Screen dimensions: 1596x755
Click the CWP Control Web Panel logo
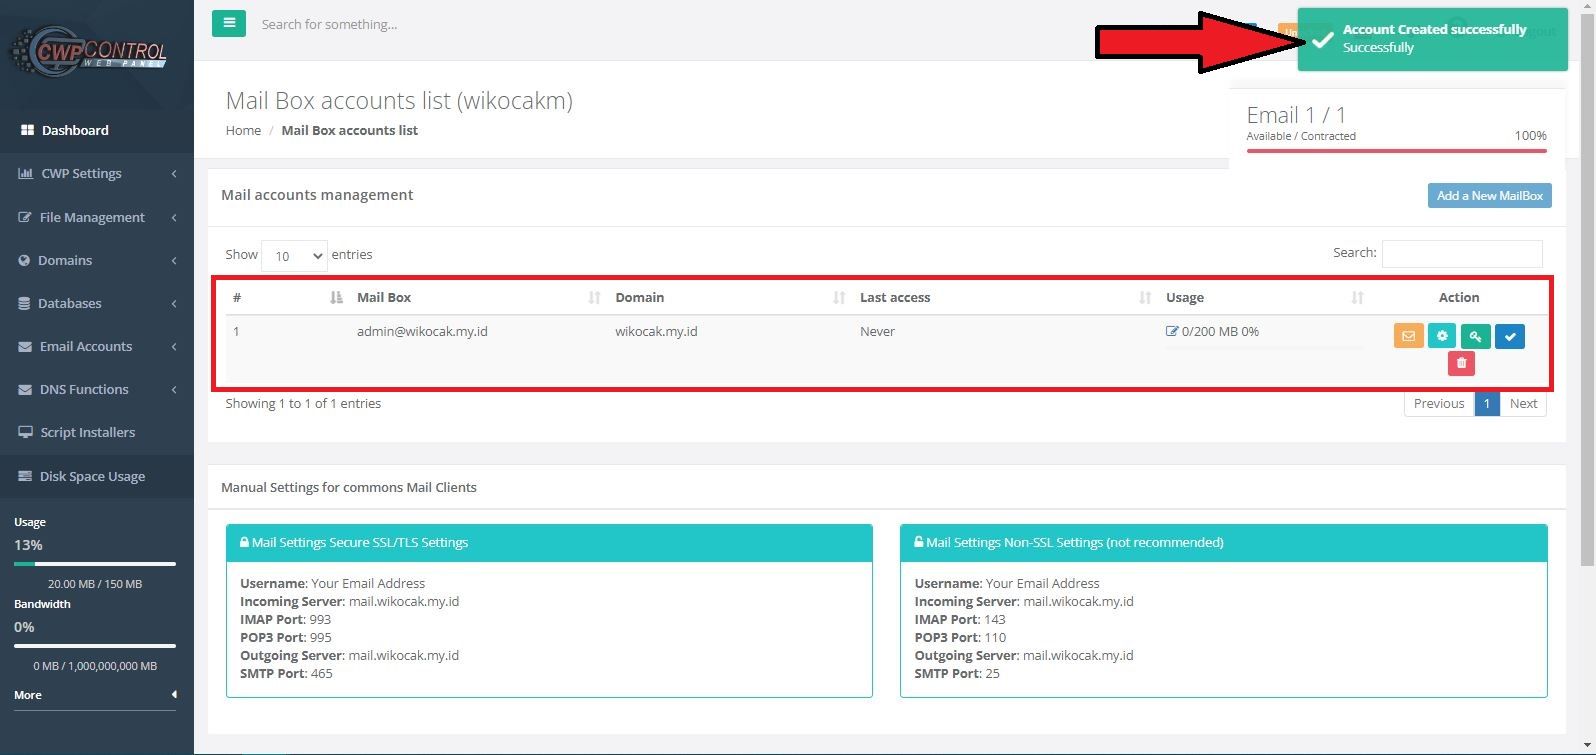[88, 52]
